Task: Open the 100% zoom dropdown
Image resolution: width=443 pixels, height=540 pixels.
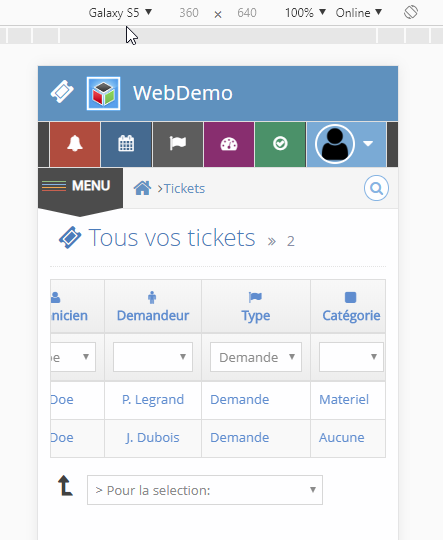Action: tap(305, 13)
